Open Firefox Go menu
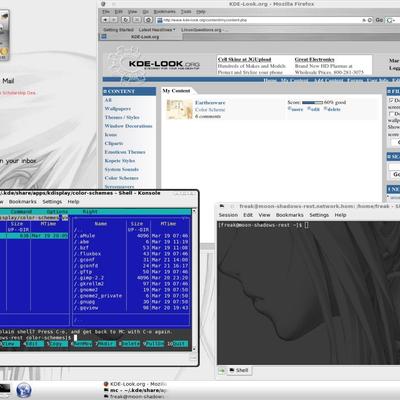Viewport: 400px width, 400px height. point(145,12)
